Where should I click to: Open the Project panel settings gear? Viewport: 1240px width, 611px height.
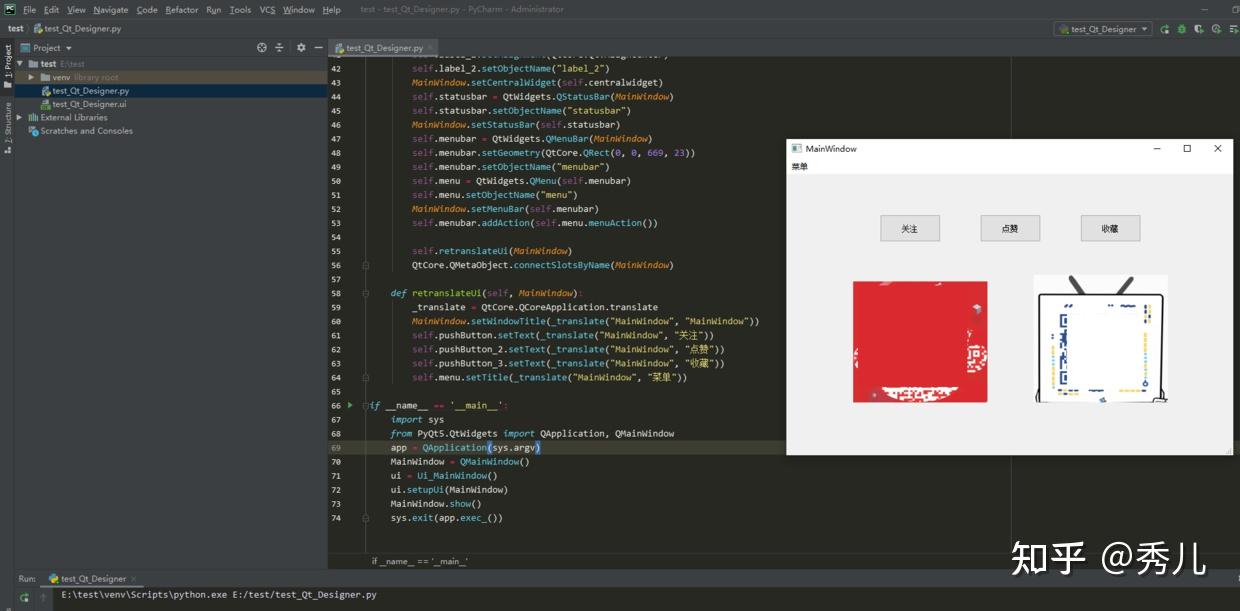301,47
